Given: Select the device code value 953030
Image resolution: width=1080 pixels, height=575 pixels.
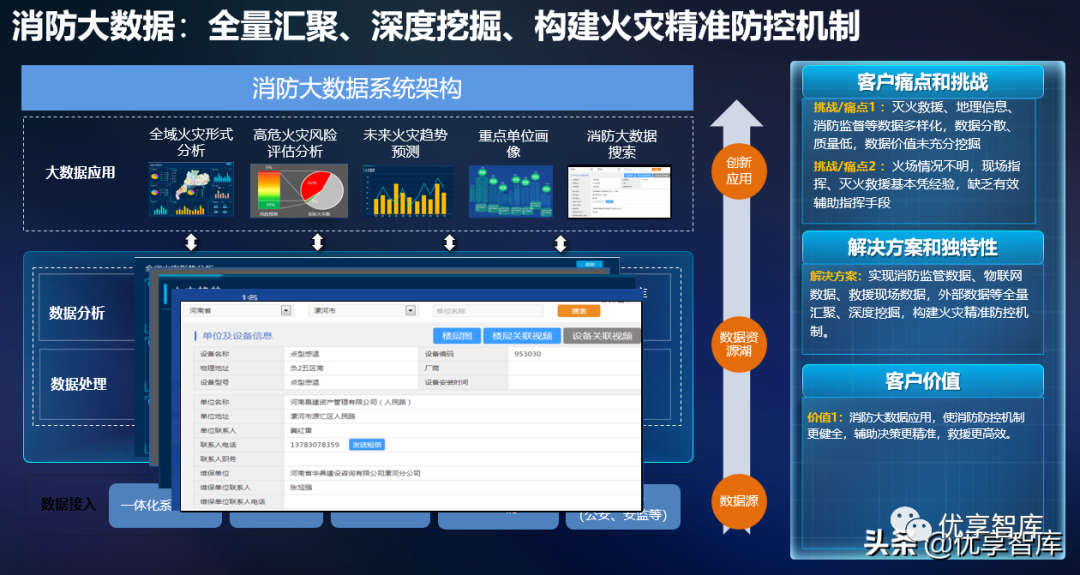Looking at the screenshot, I should coord(528,354).
